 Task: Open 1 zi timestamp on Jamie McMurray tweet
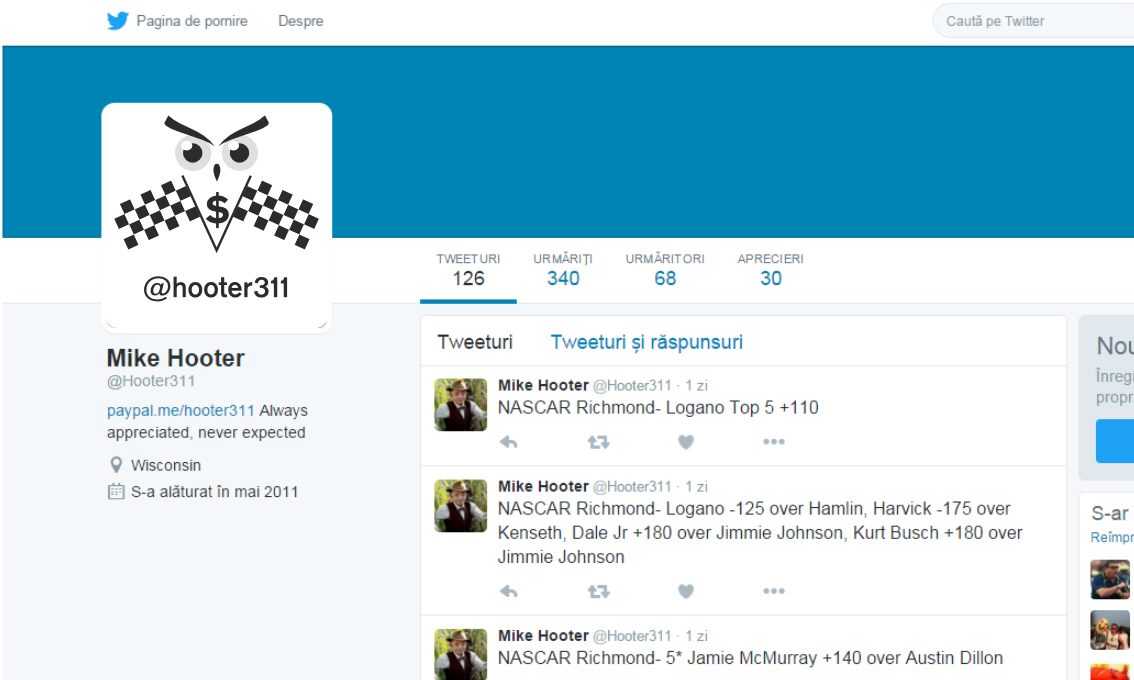click(696, 636)
